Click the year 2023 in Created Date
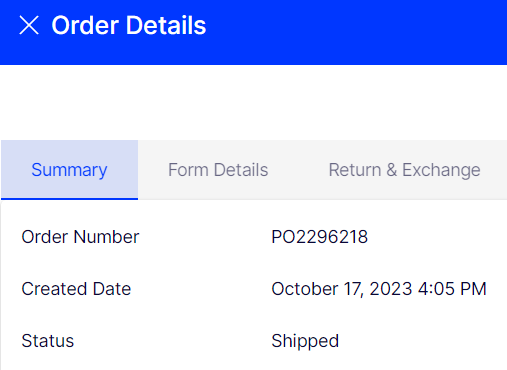The image size is (507, 370). click(391, 289)
